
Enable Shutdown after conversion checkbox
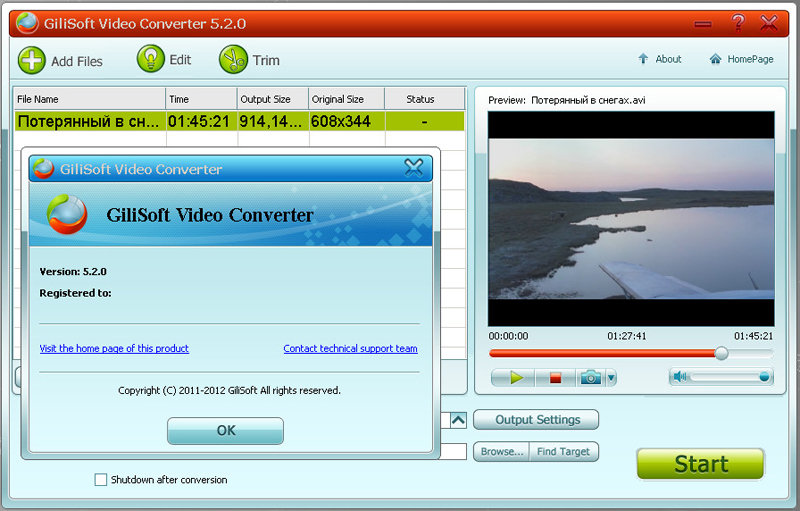[x=101, y=480]
